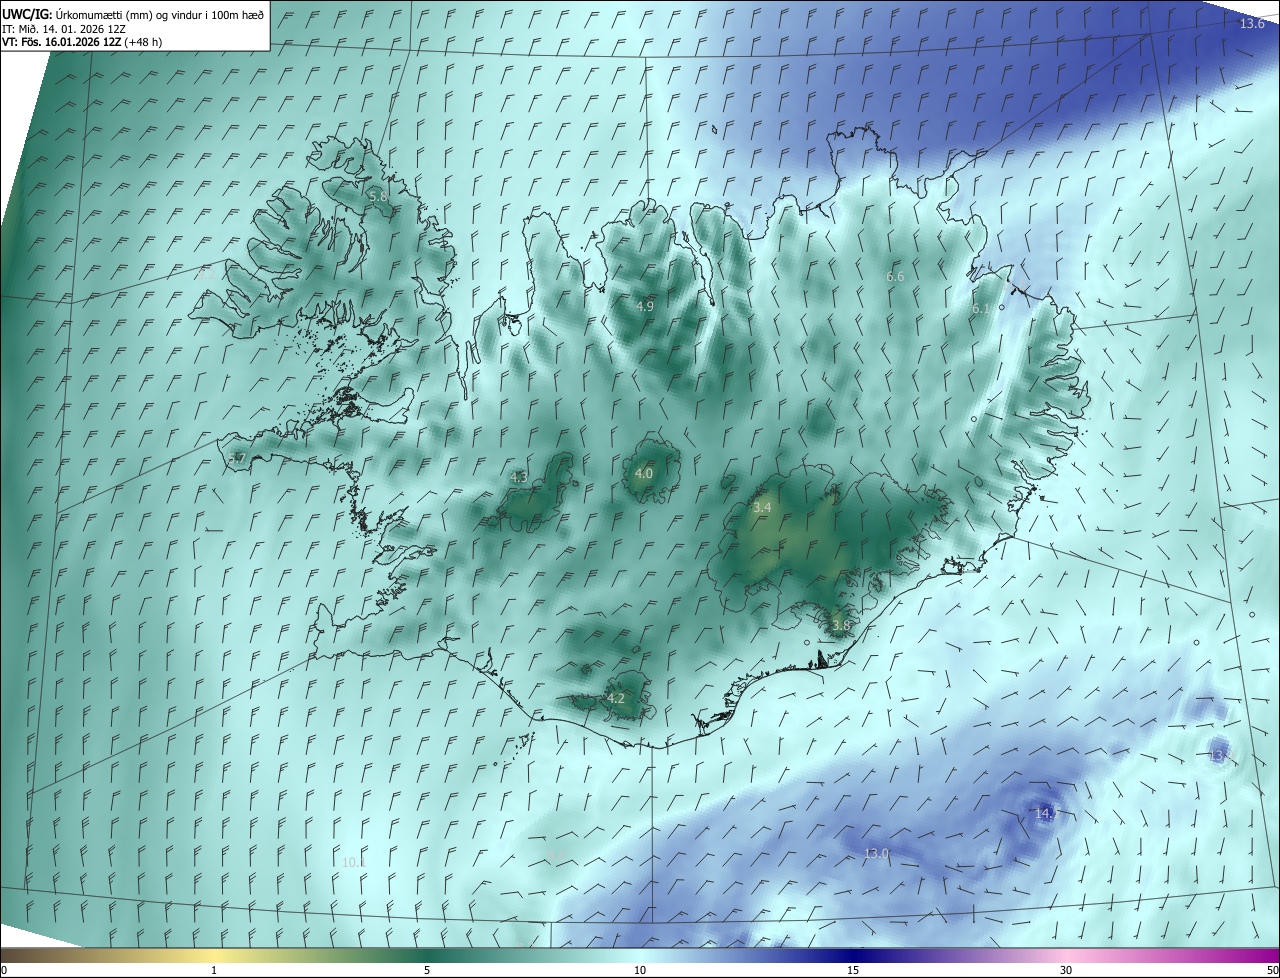Select the 3.8 value label
The width and height of the screenshot is (1280, 978).
click(841, 626)
